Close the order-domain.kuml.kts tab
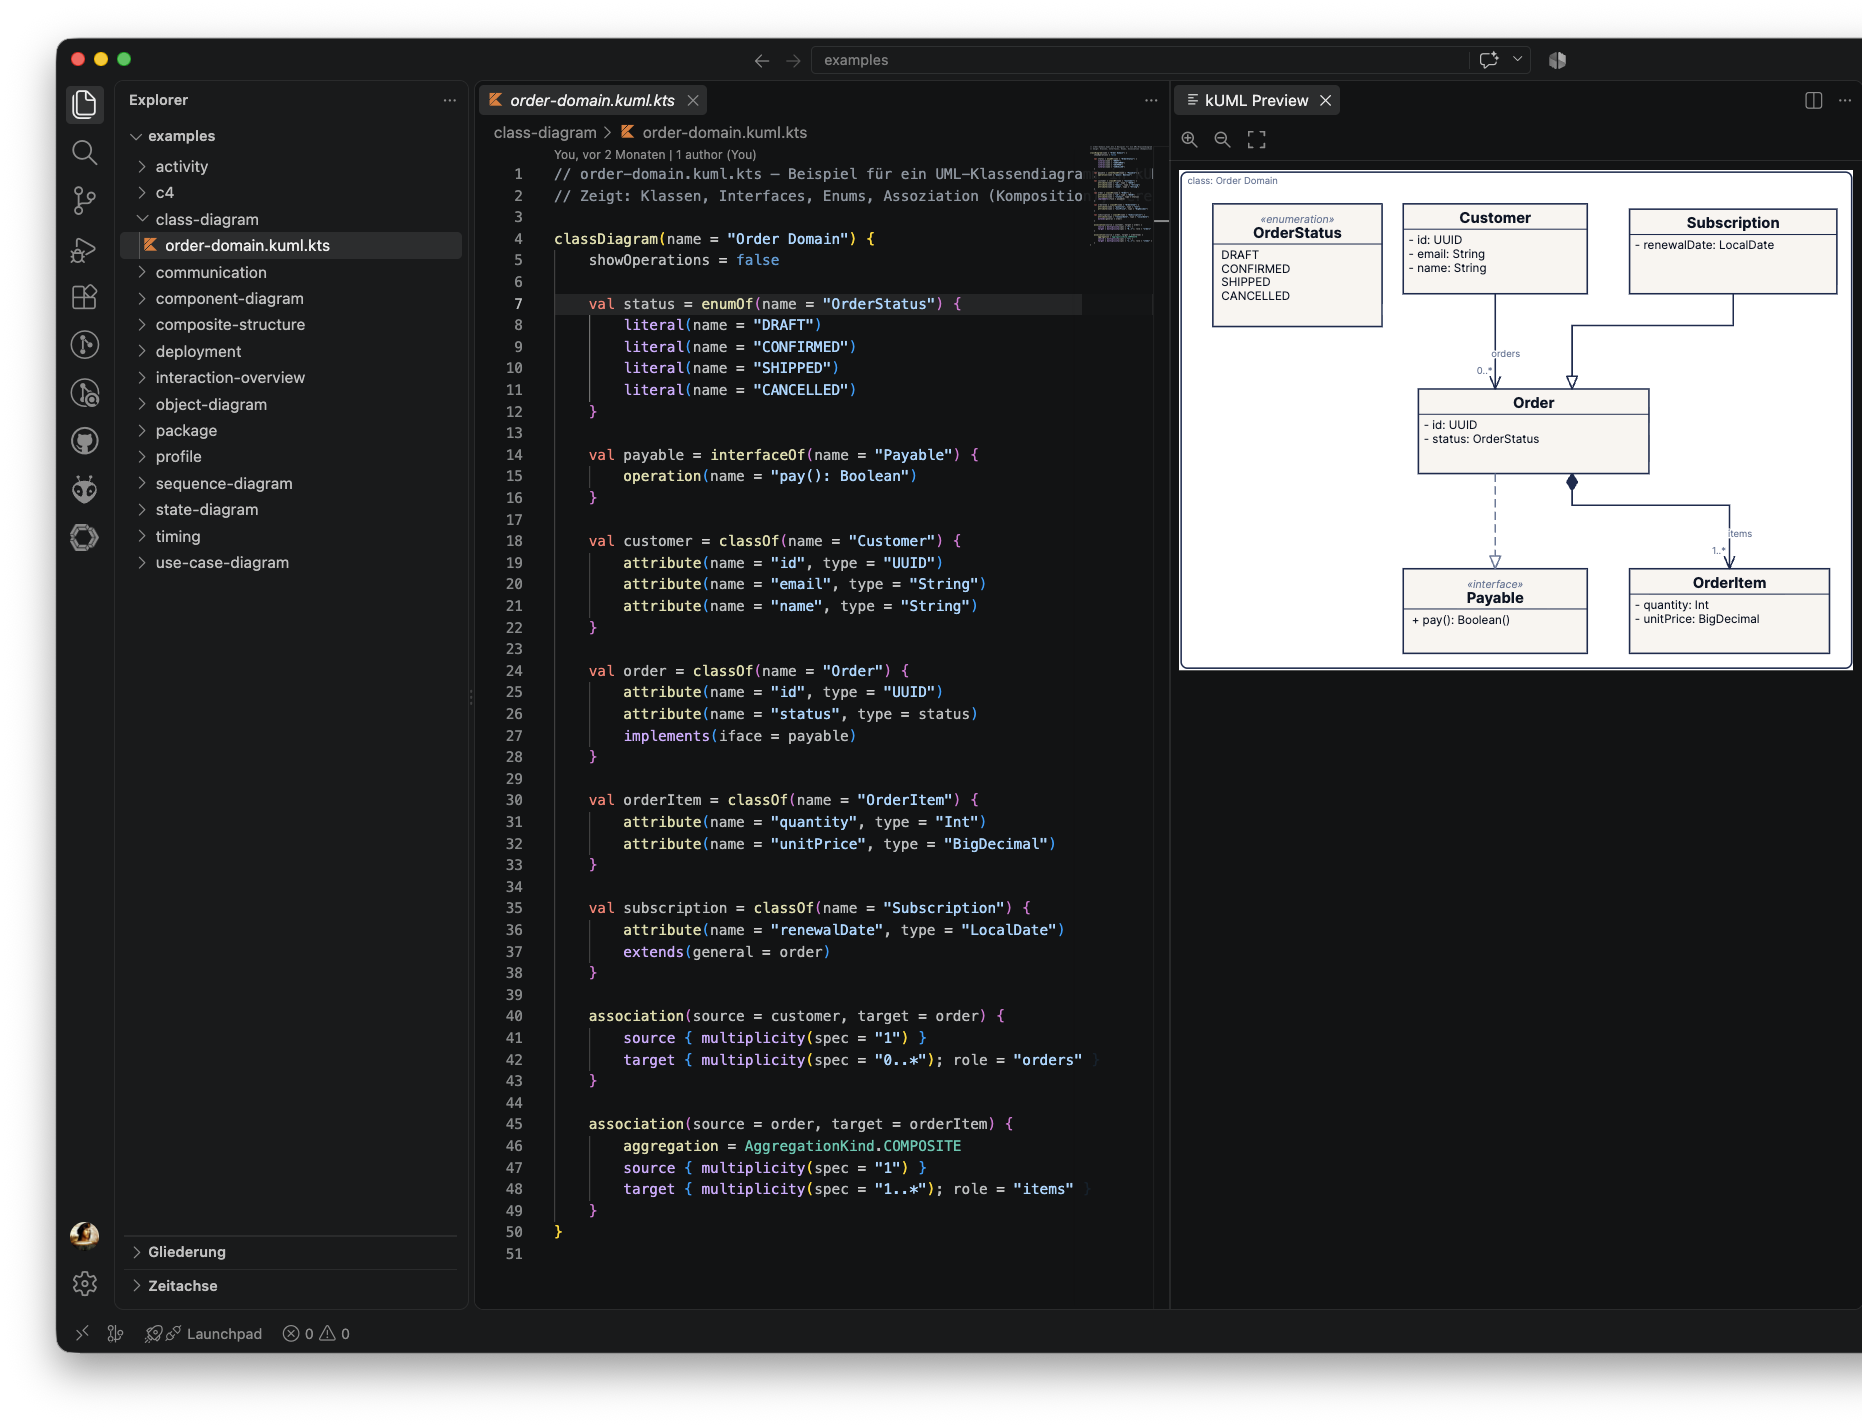Screen dimensions: 1862x1427 pos(693,100)
